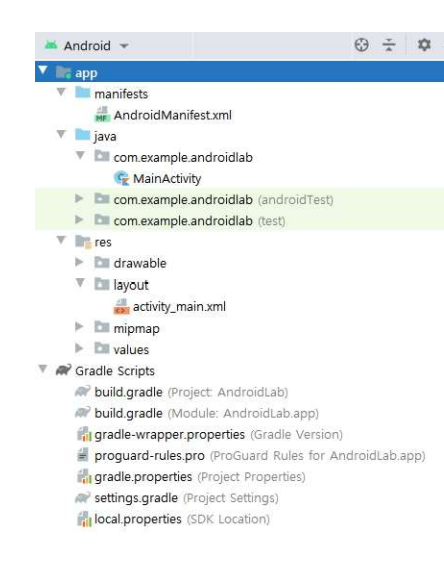Select the java folder

point(105,136)
